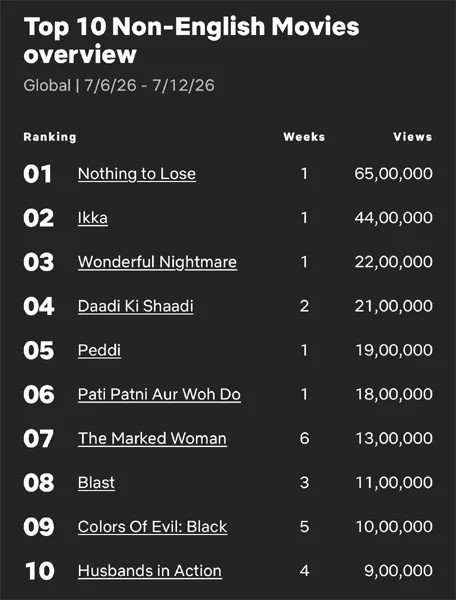Open the Blast movie link
This screenshot has height=600, width=456.
96,483
